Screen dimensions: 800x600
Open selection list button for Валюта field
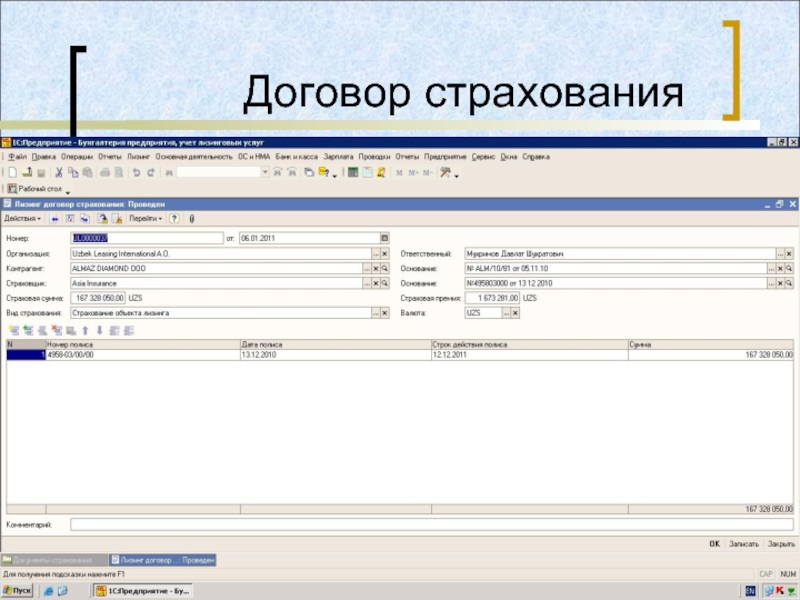[506, 313]
